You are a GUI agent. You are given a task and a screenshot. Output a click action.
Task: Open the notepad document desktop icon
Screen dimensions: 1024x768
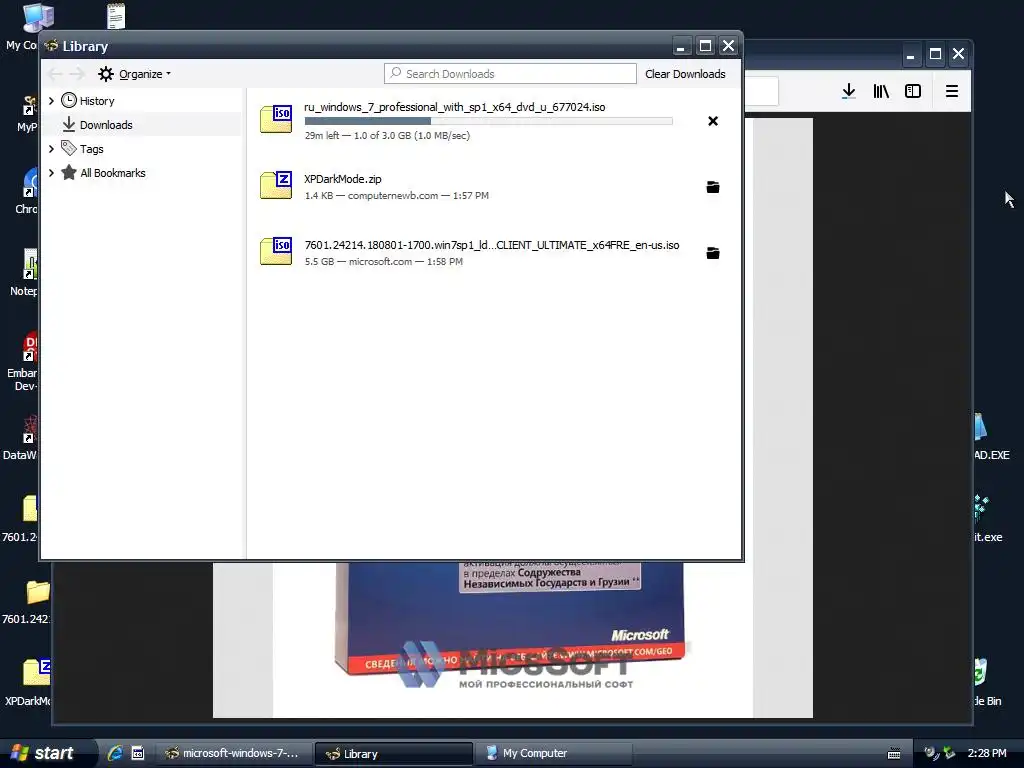point(116,16)
